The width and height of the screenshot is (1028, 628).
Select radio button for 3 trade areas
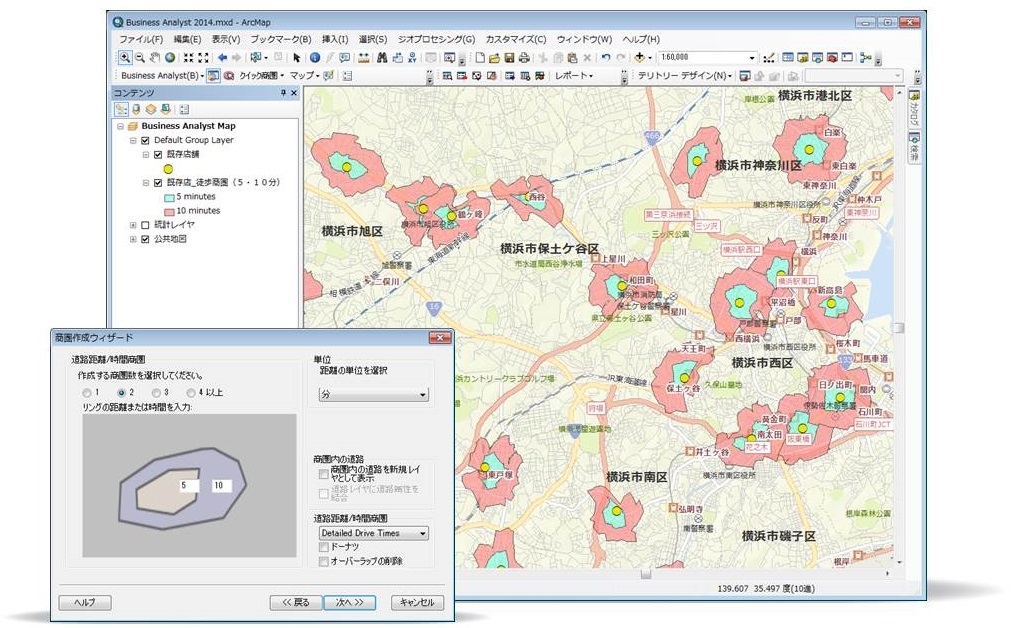click(x=156, y=393)
